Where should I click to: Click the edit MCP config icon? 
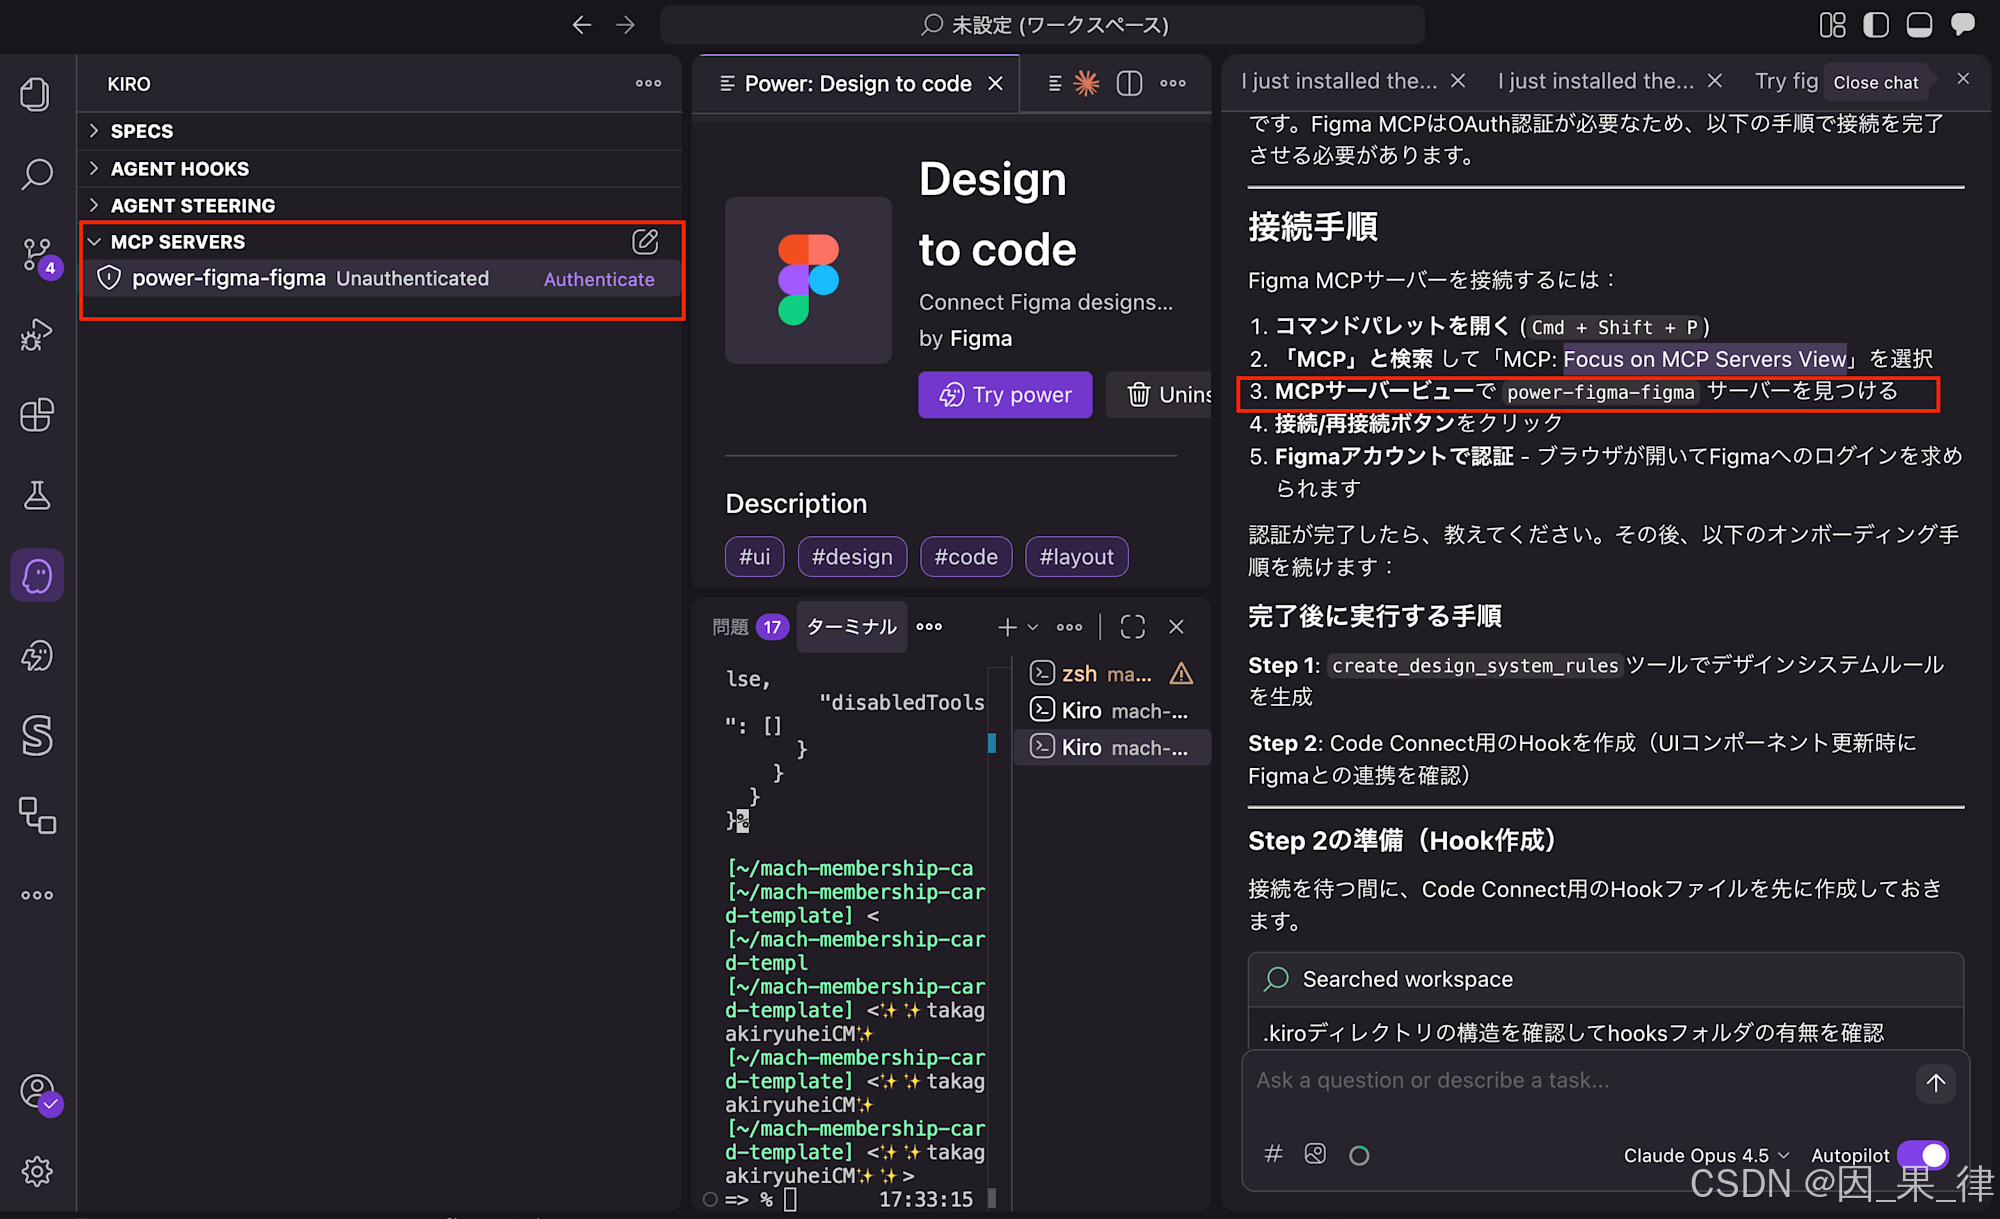tap(645, 241)
